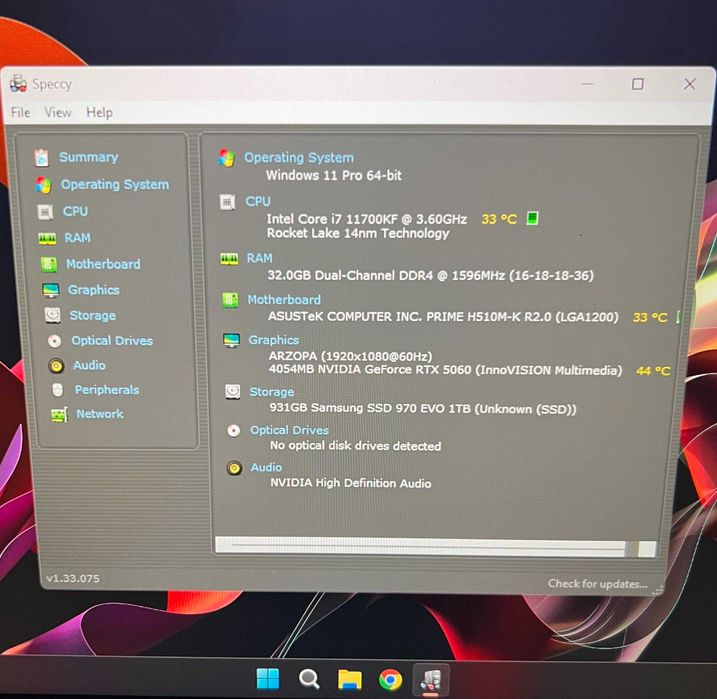Click the Windows flag icon in summary pane
The image size is (717, 699).
click(x=226, y=158)
